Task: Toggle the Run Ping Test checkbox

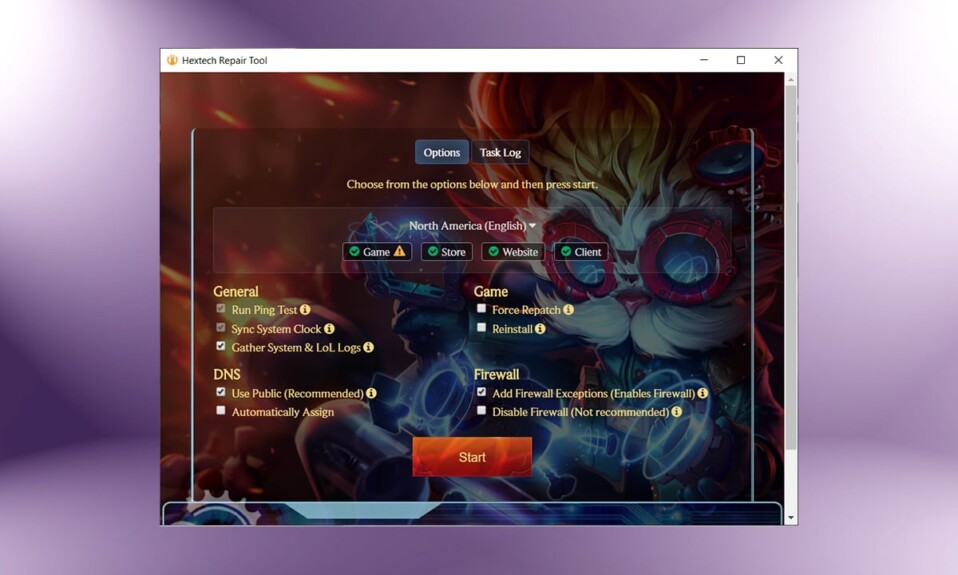Action: 221,309
